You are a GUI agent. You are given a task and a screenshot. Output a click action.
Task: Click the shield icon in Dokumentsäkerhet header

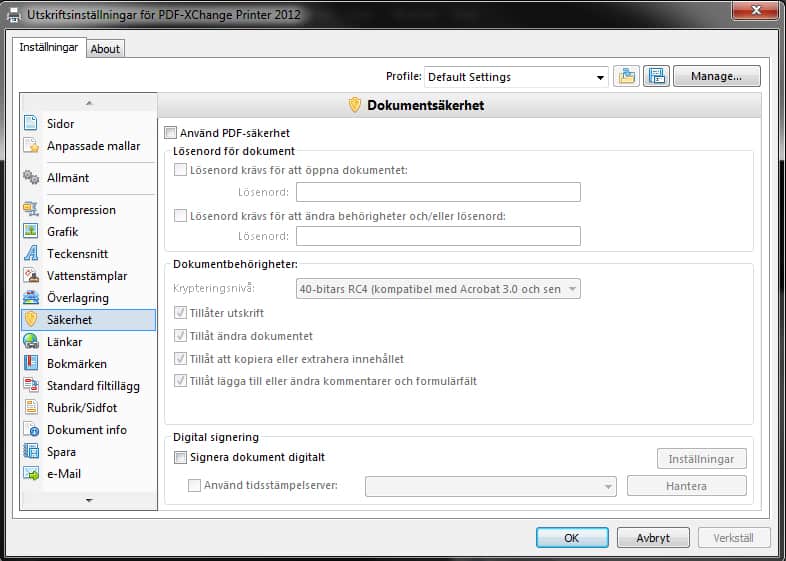coord(354,105)
